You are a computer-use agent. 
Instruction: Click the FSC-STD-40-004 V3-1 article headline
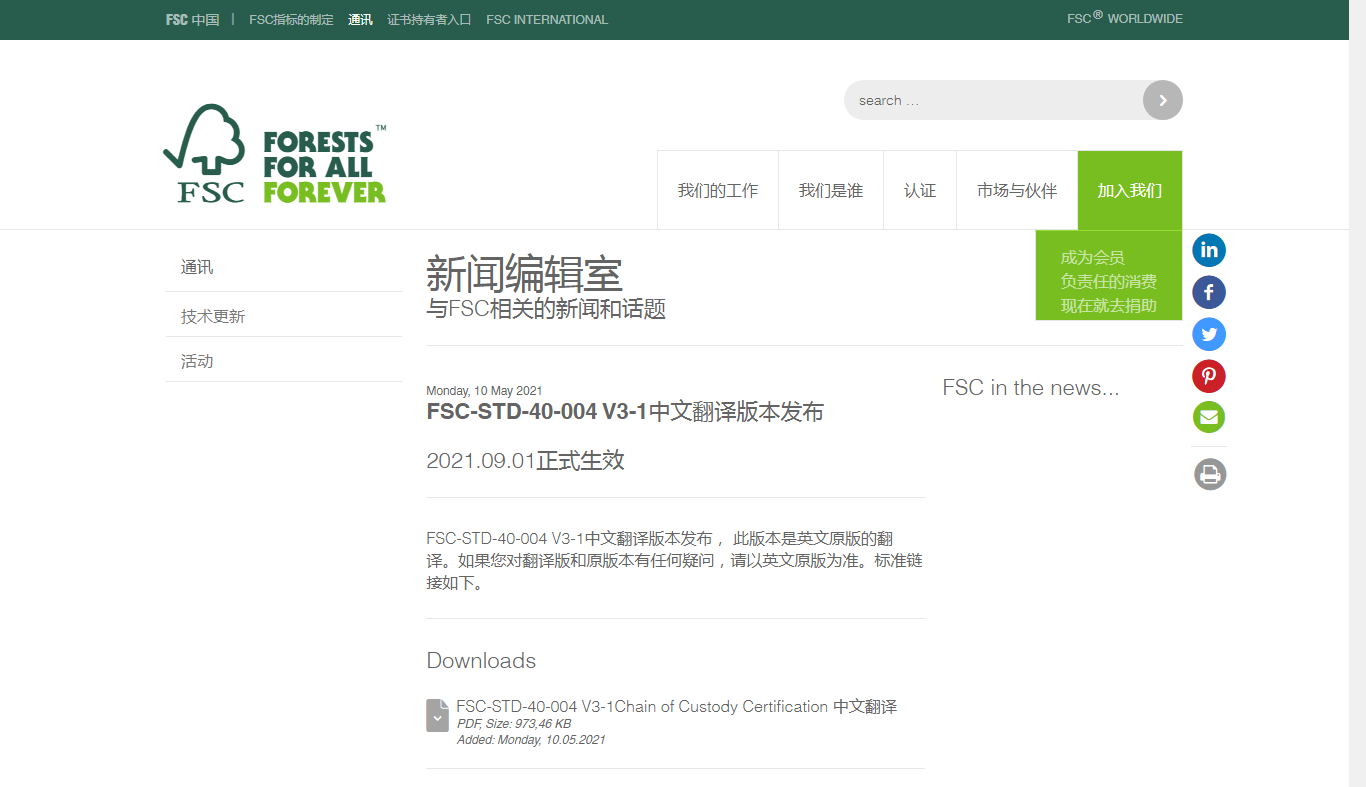pyautogui.click(x=625, y=412)
